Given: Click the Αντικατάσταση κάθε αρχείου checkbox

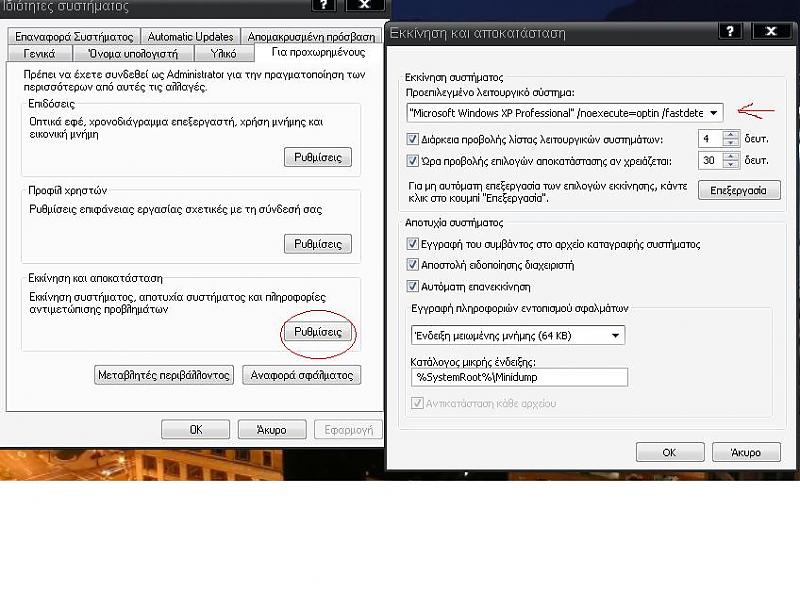Looking at the screenshot, I should [417, 403].
